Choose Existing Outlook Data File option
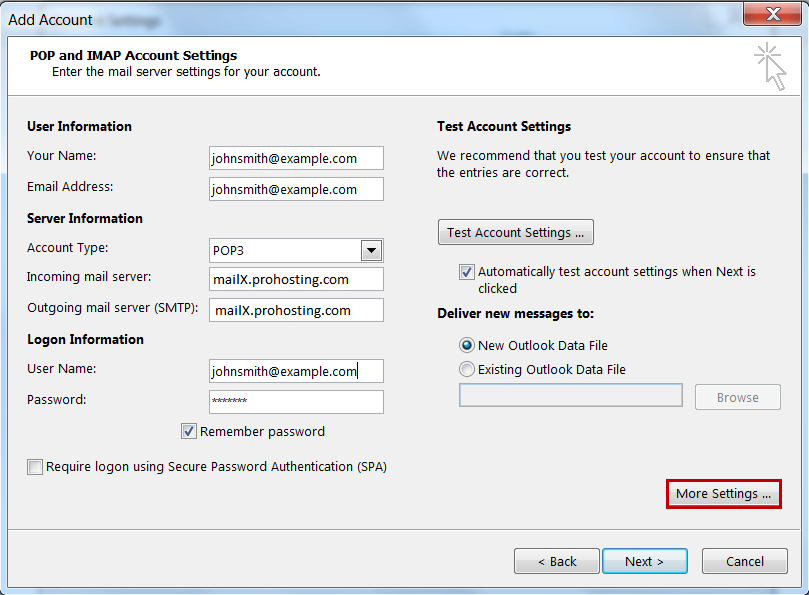This screenshot has width=809, height=595. 466,369
